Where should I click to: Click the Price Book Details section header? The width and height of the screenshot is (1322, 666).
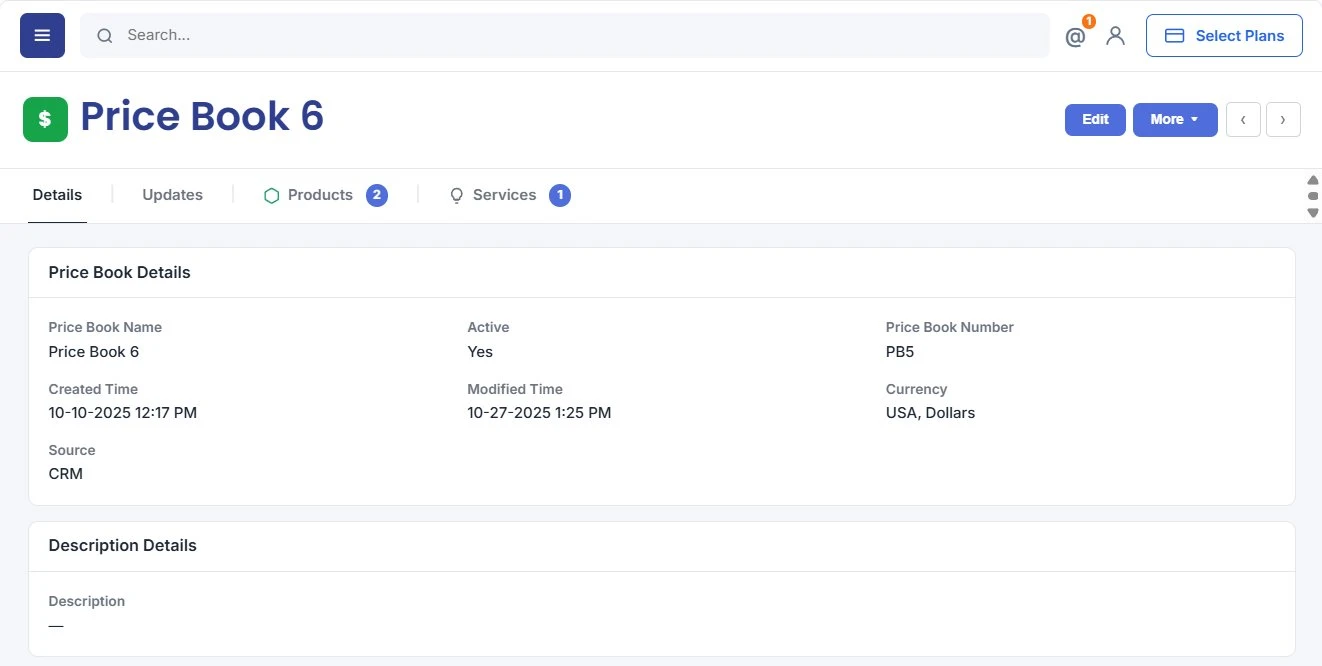tap(119, 272)
